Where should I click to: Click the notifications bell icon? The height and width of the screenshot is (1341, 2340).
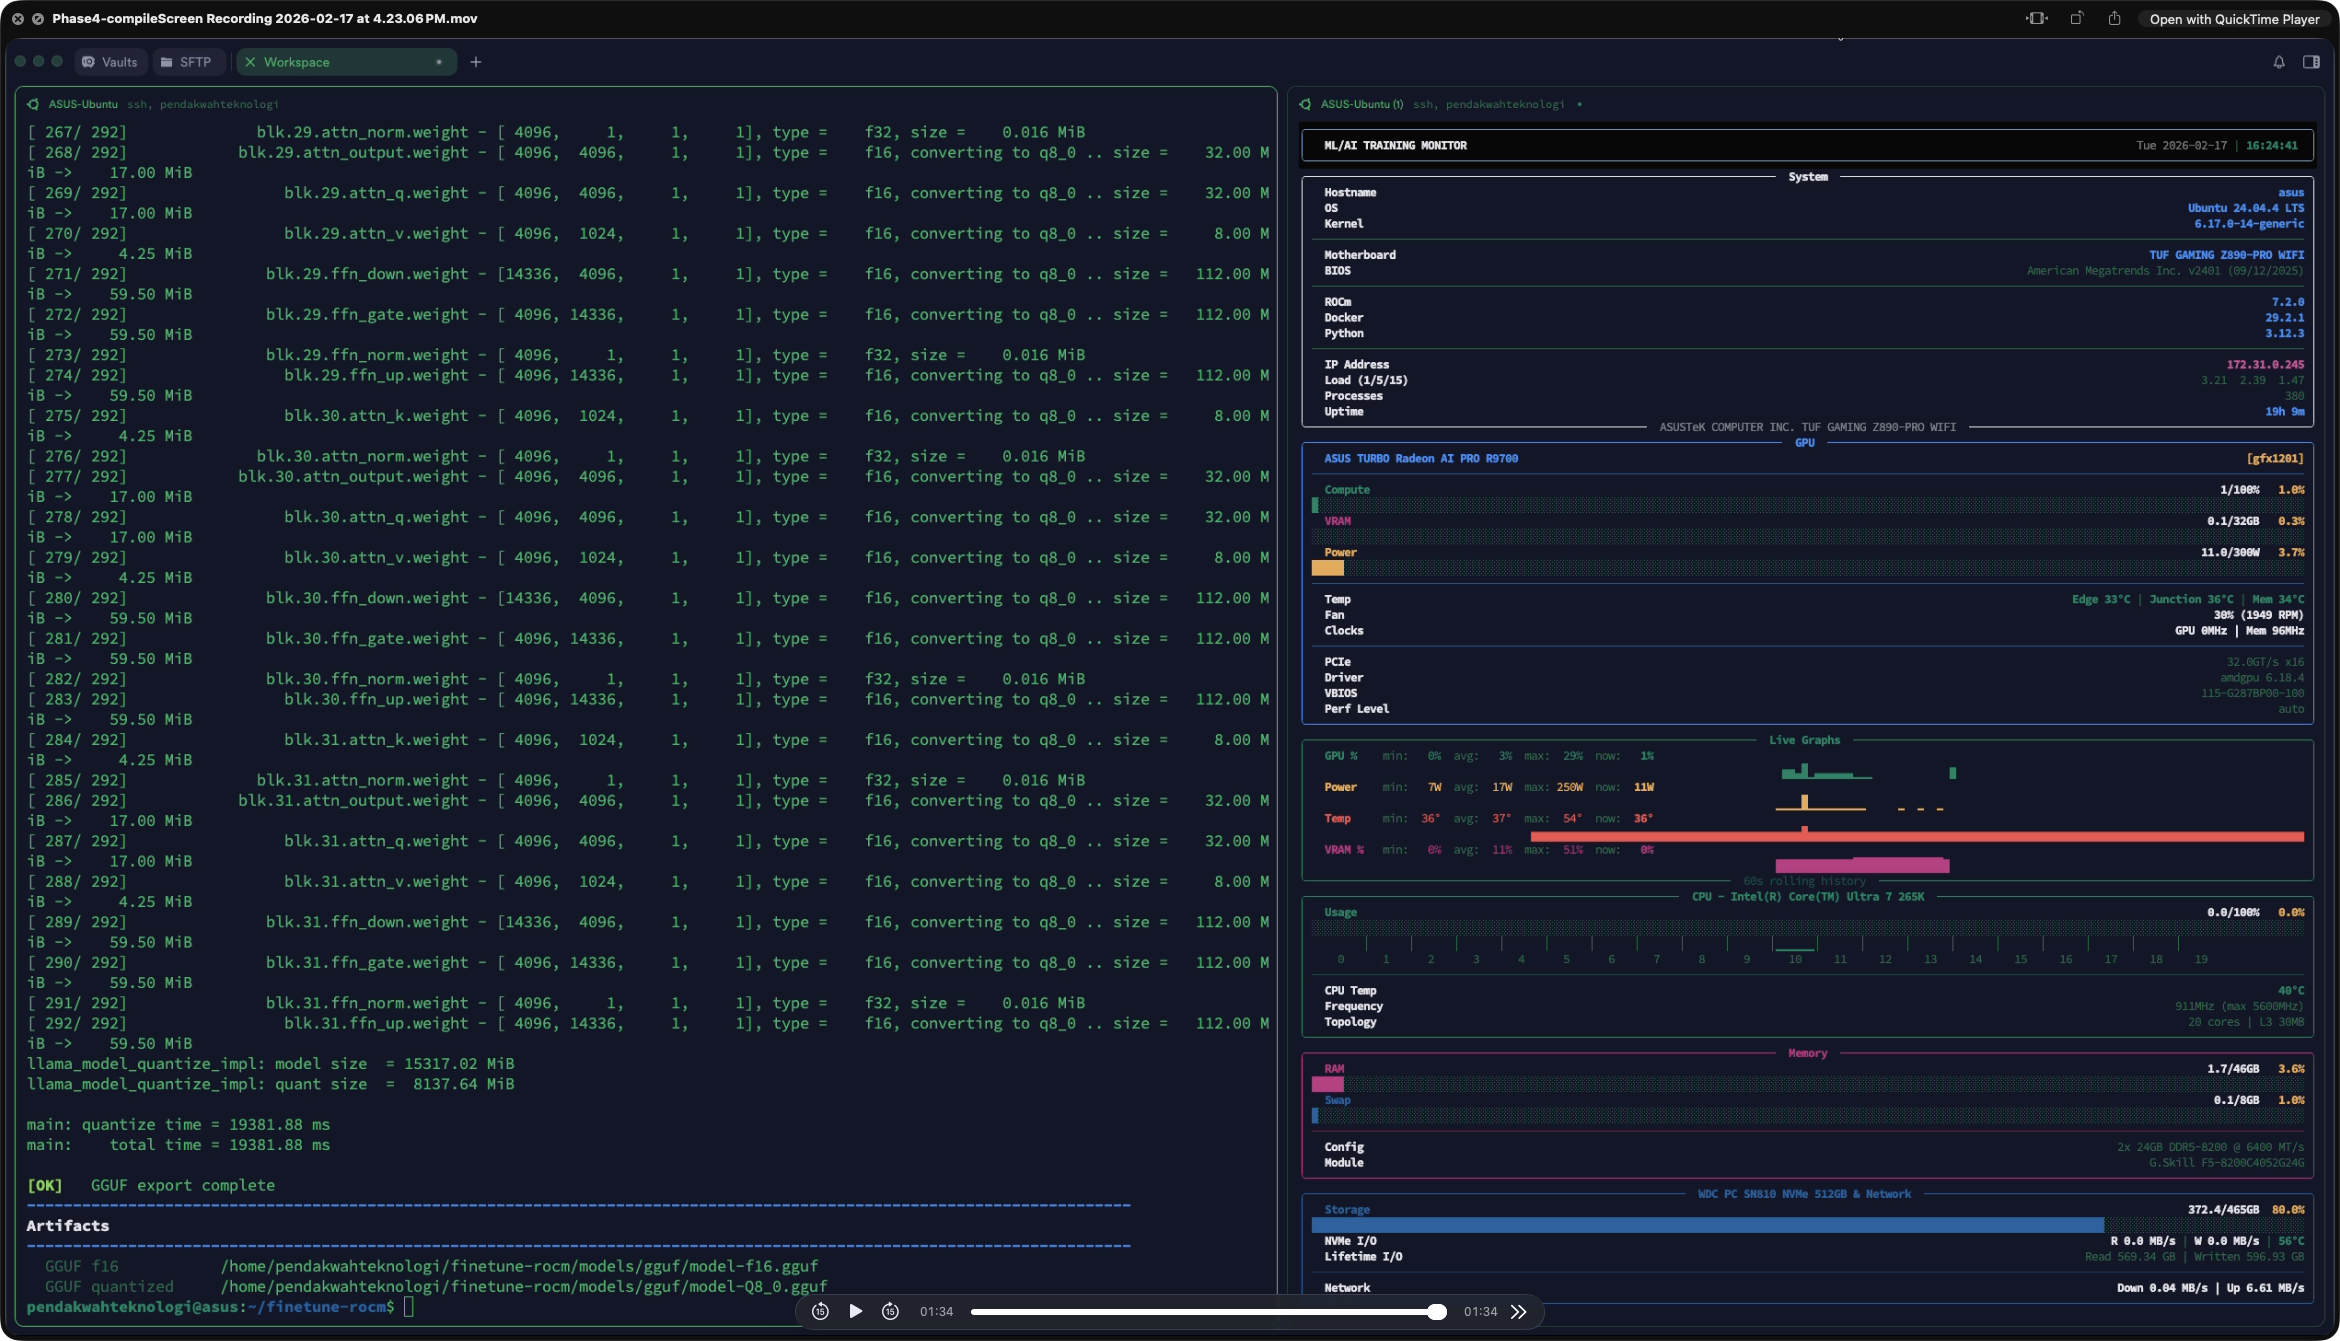tap(2279, 62)
